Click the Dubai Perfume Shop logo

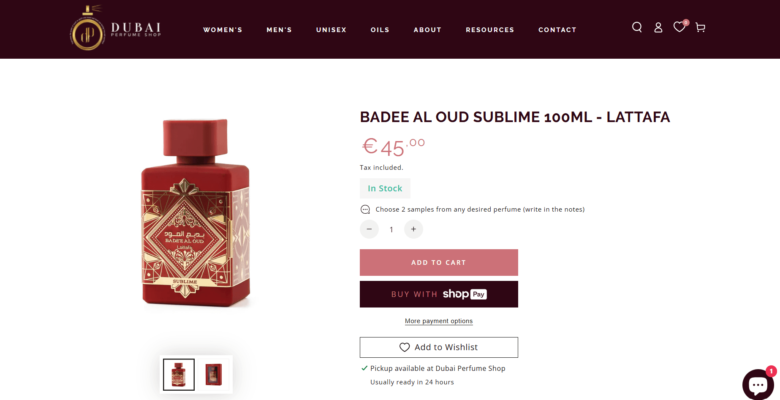tap(115, 28)
